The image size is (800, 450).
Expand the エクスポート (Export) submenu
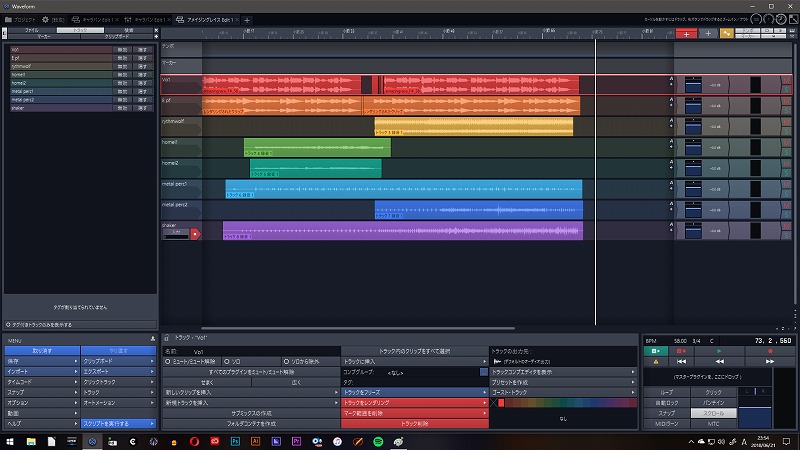[117, 371]
